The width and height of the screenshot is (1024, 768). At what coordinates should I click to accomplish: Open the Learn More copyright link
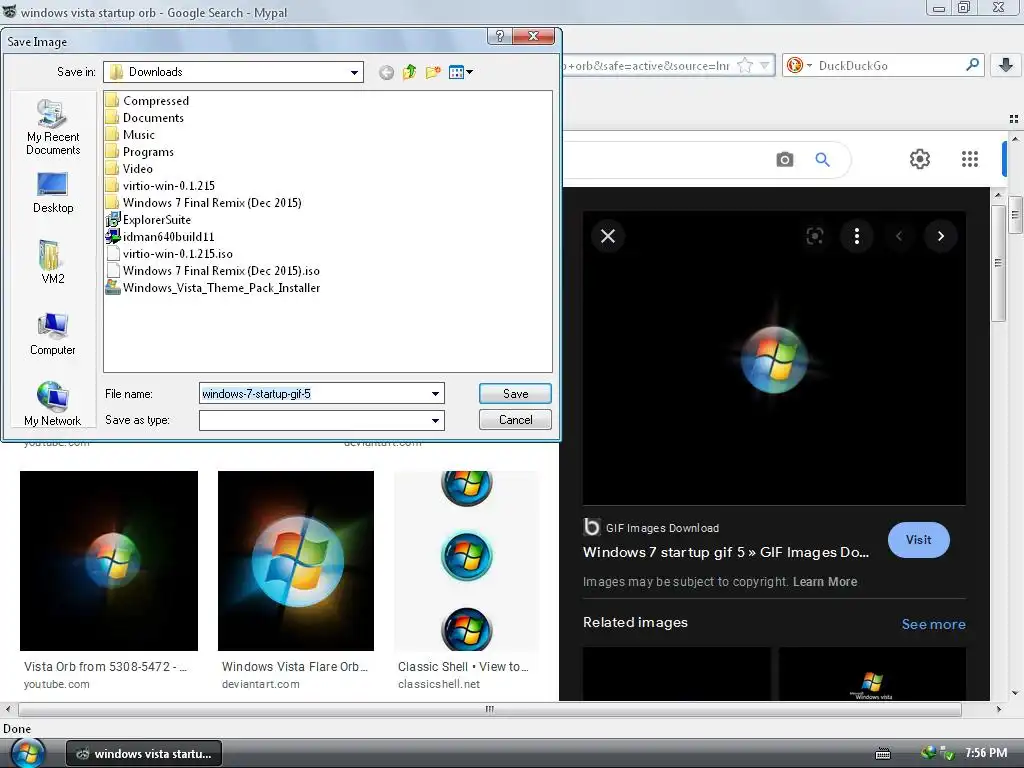[825, 581]
